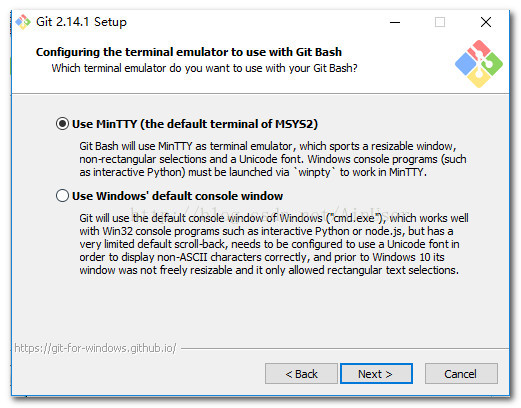521x408 pixels.
Task: Click the 'Use Windows' default console window' label text
Action: point(177,196)
